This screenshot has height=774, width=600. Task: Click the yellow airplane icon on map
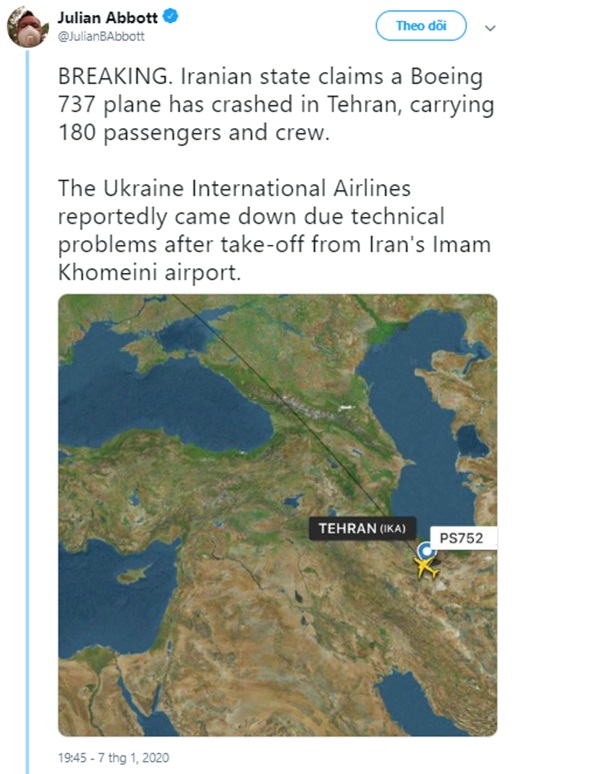click(428, 568)
